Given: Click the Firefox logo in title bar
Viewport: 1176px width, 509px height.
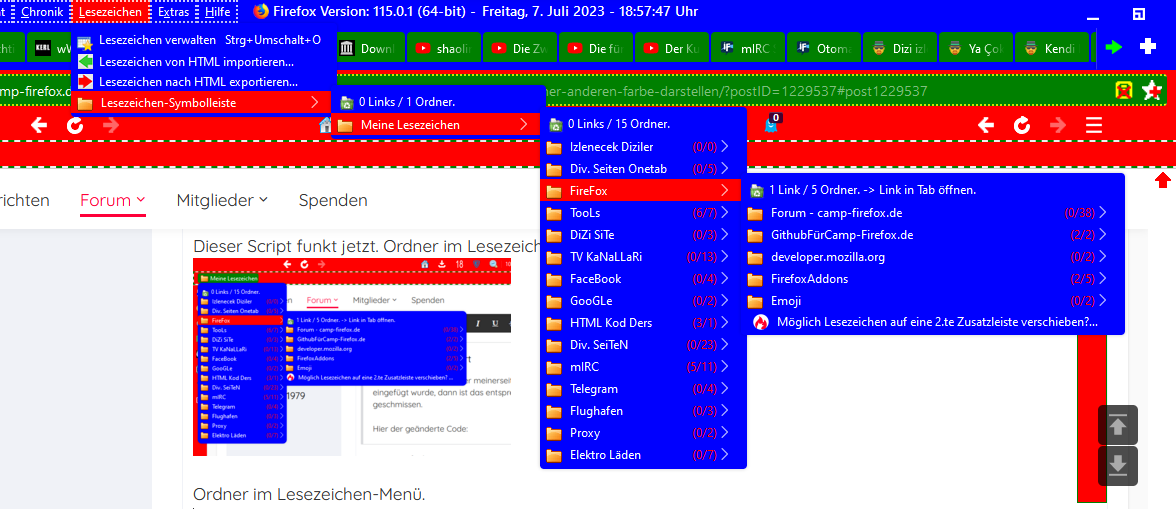Looking at the screenshot, I should tap(261, 11).
